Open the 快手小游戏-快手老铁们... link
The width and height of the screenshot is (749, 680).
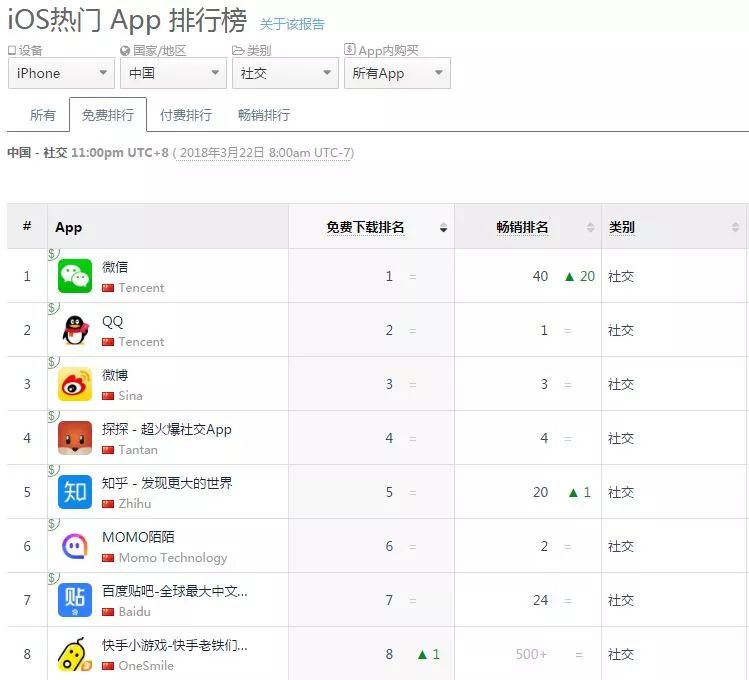[x=175, y=645]
